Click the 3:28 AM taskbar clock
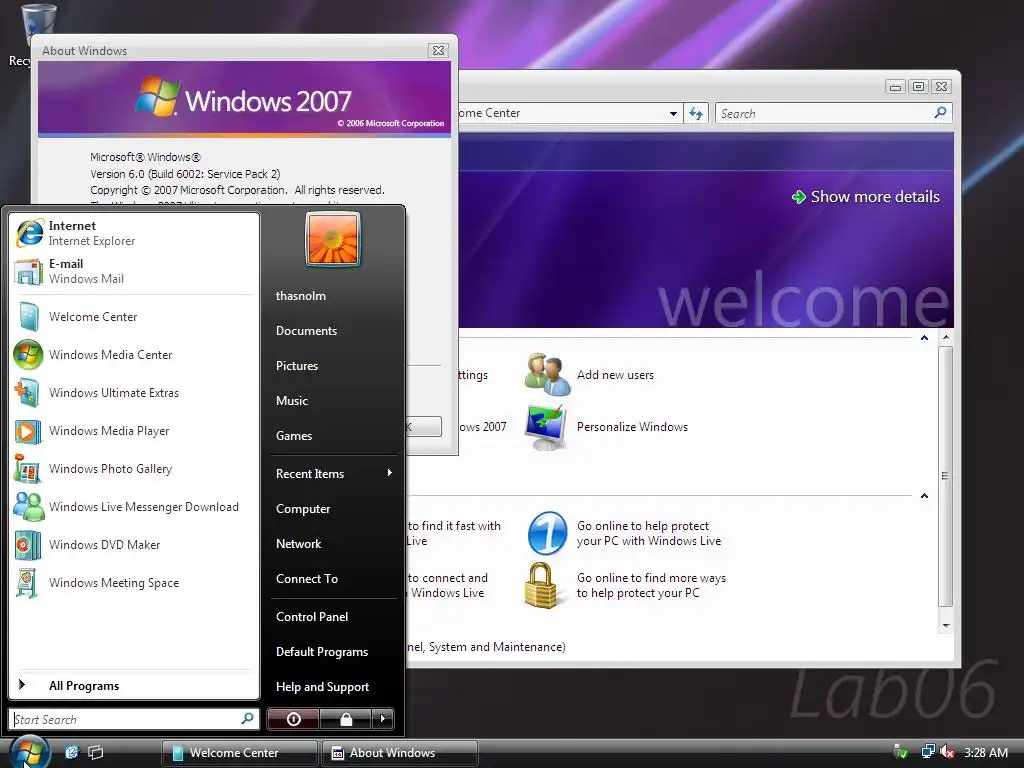The width and height of the screenshot is (1024, 768). tap(985, 753)
